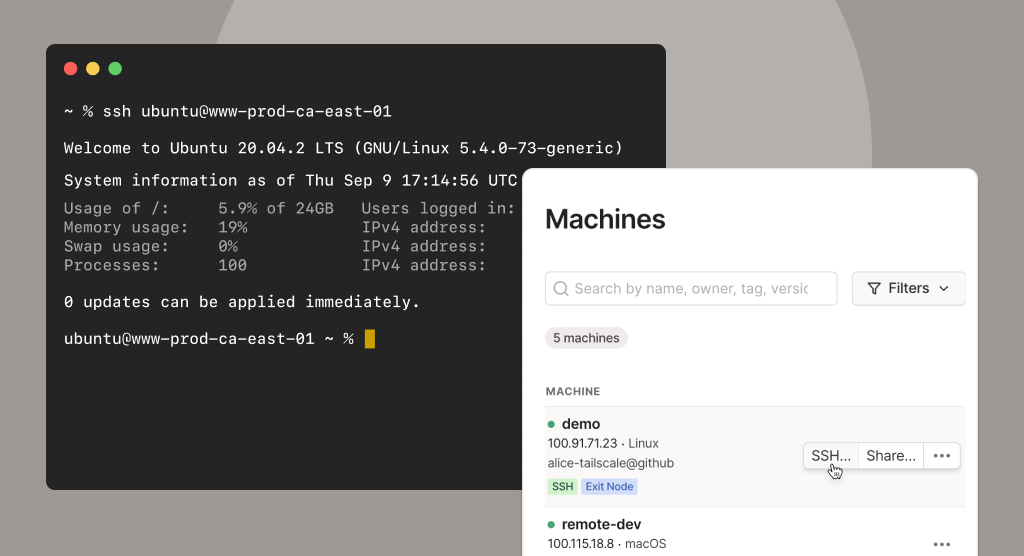Open the demo machine name link
This screenshot has width=1024, height=556.
coord(581,424)
